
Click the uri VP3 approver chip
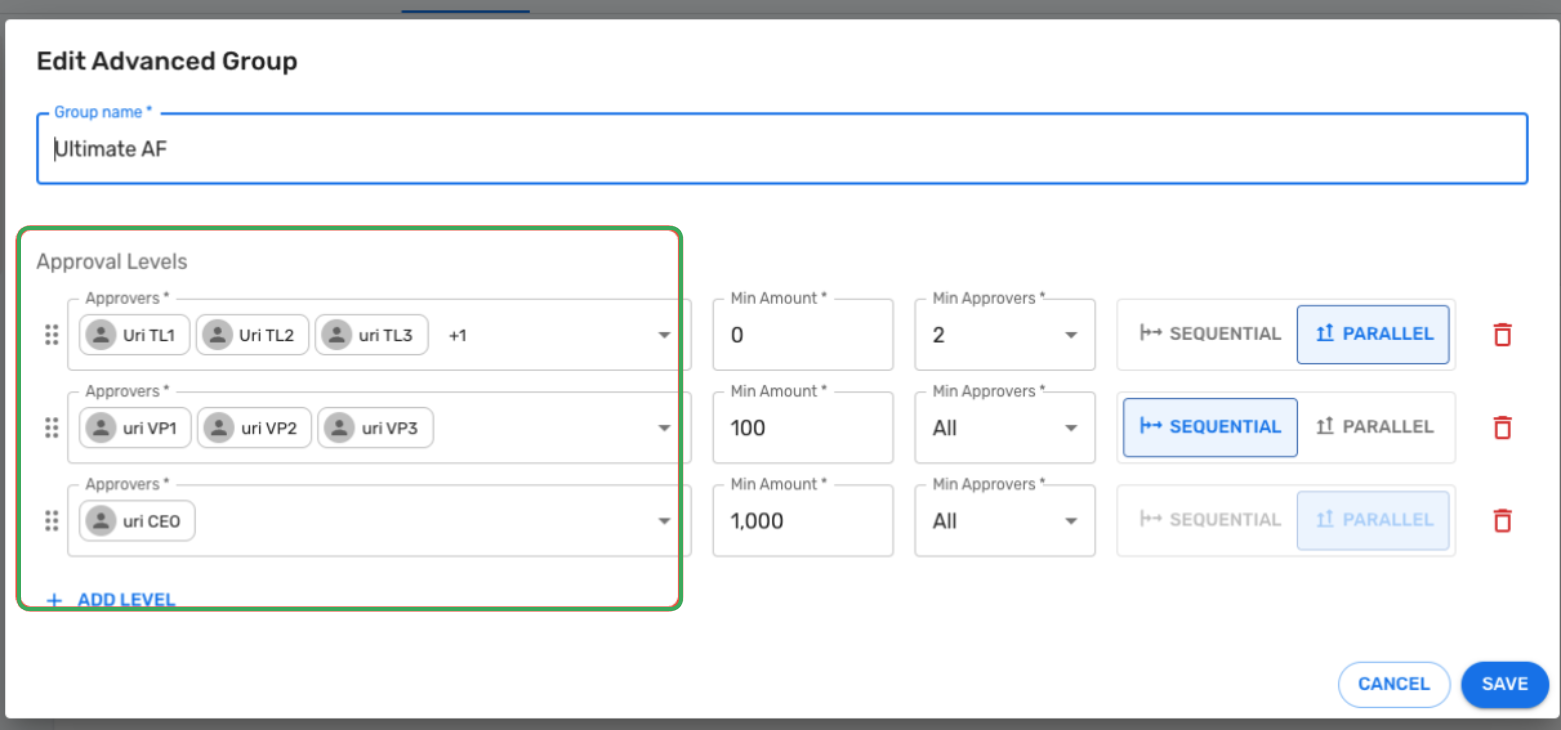[375, 428]
